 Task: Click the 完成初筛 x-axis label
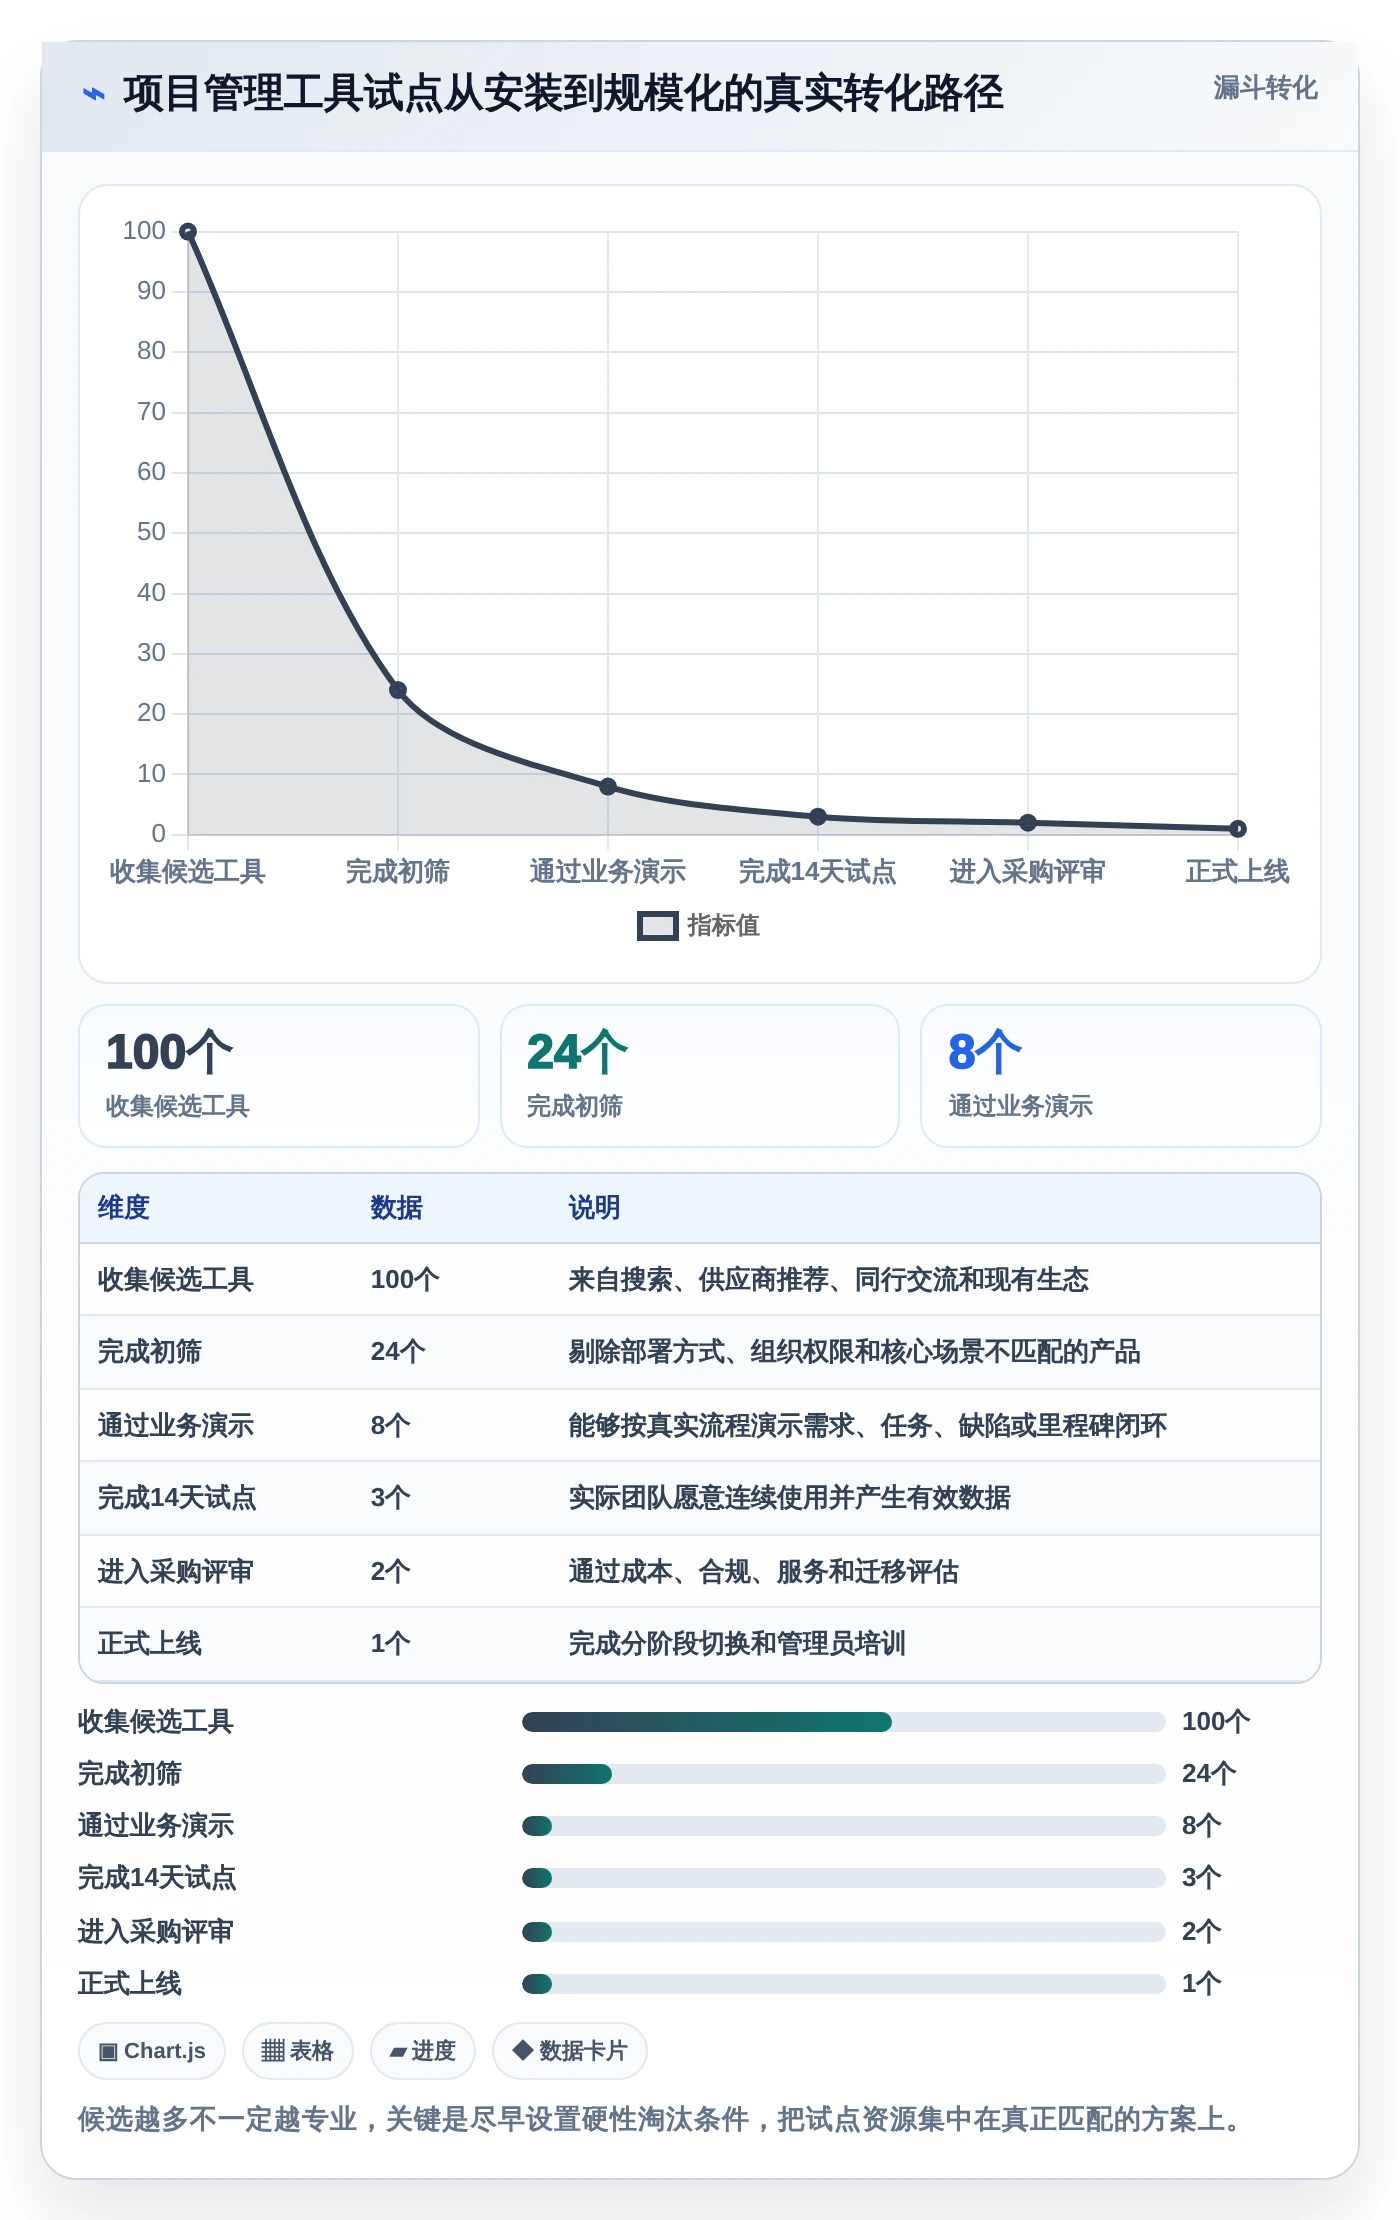(398, 872)
